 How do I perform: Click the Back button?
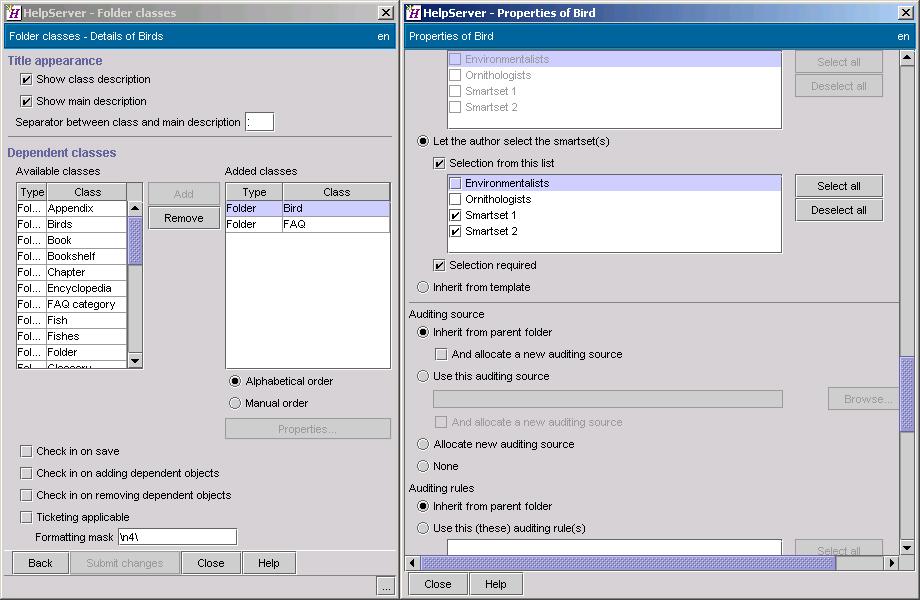pyautogui.click(x=39, y=562)
